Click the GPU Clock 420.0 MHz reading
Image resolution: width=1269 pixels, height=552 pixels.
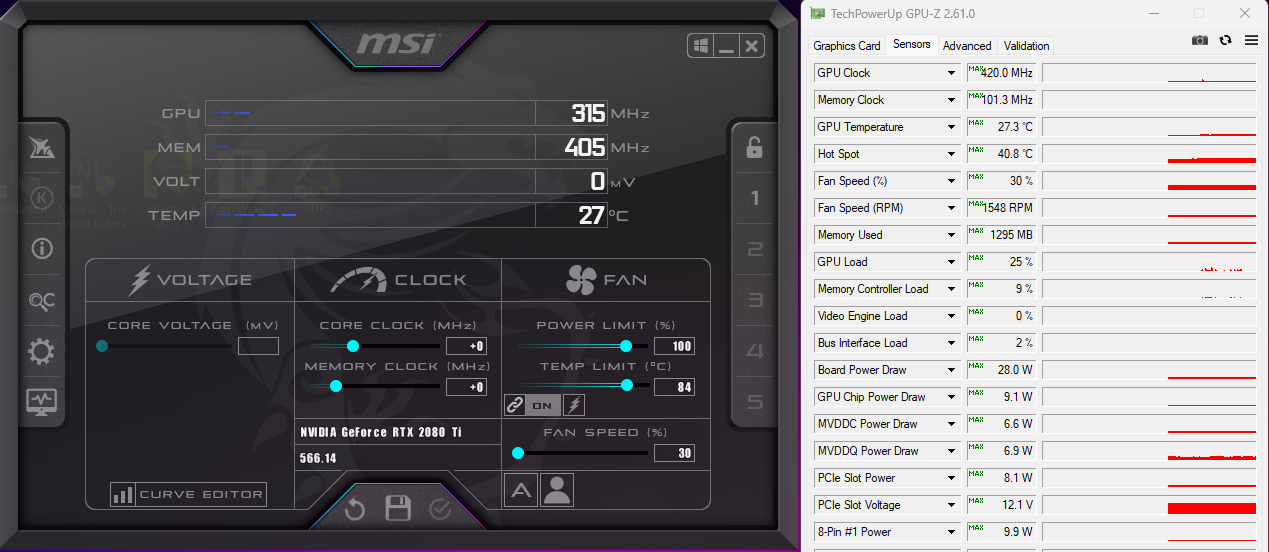(x=1001, y=73)
